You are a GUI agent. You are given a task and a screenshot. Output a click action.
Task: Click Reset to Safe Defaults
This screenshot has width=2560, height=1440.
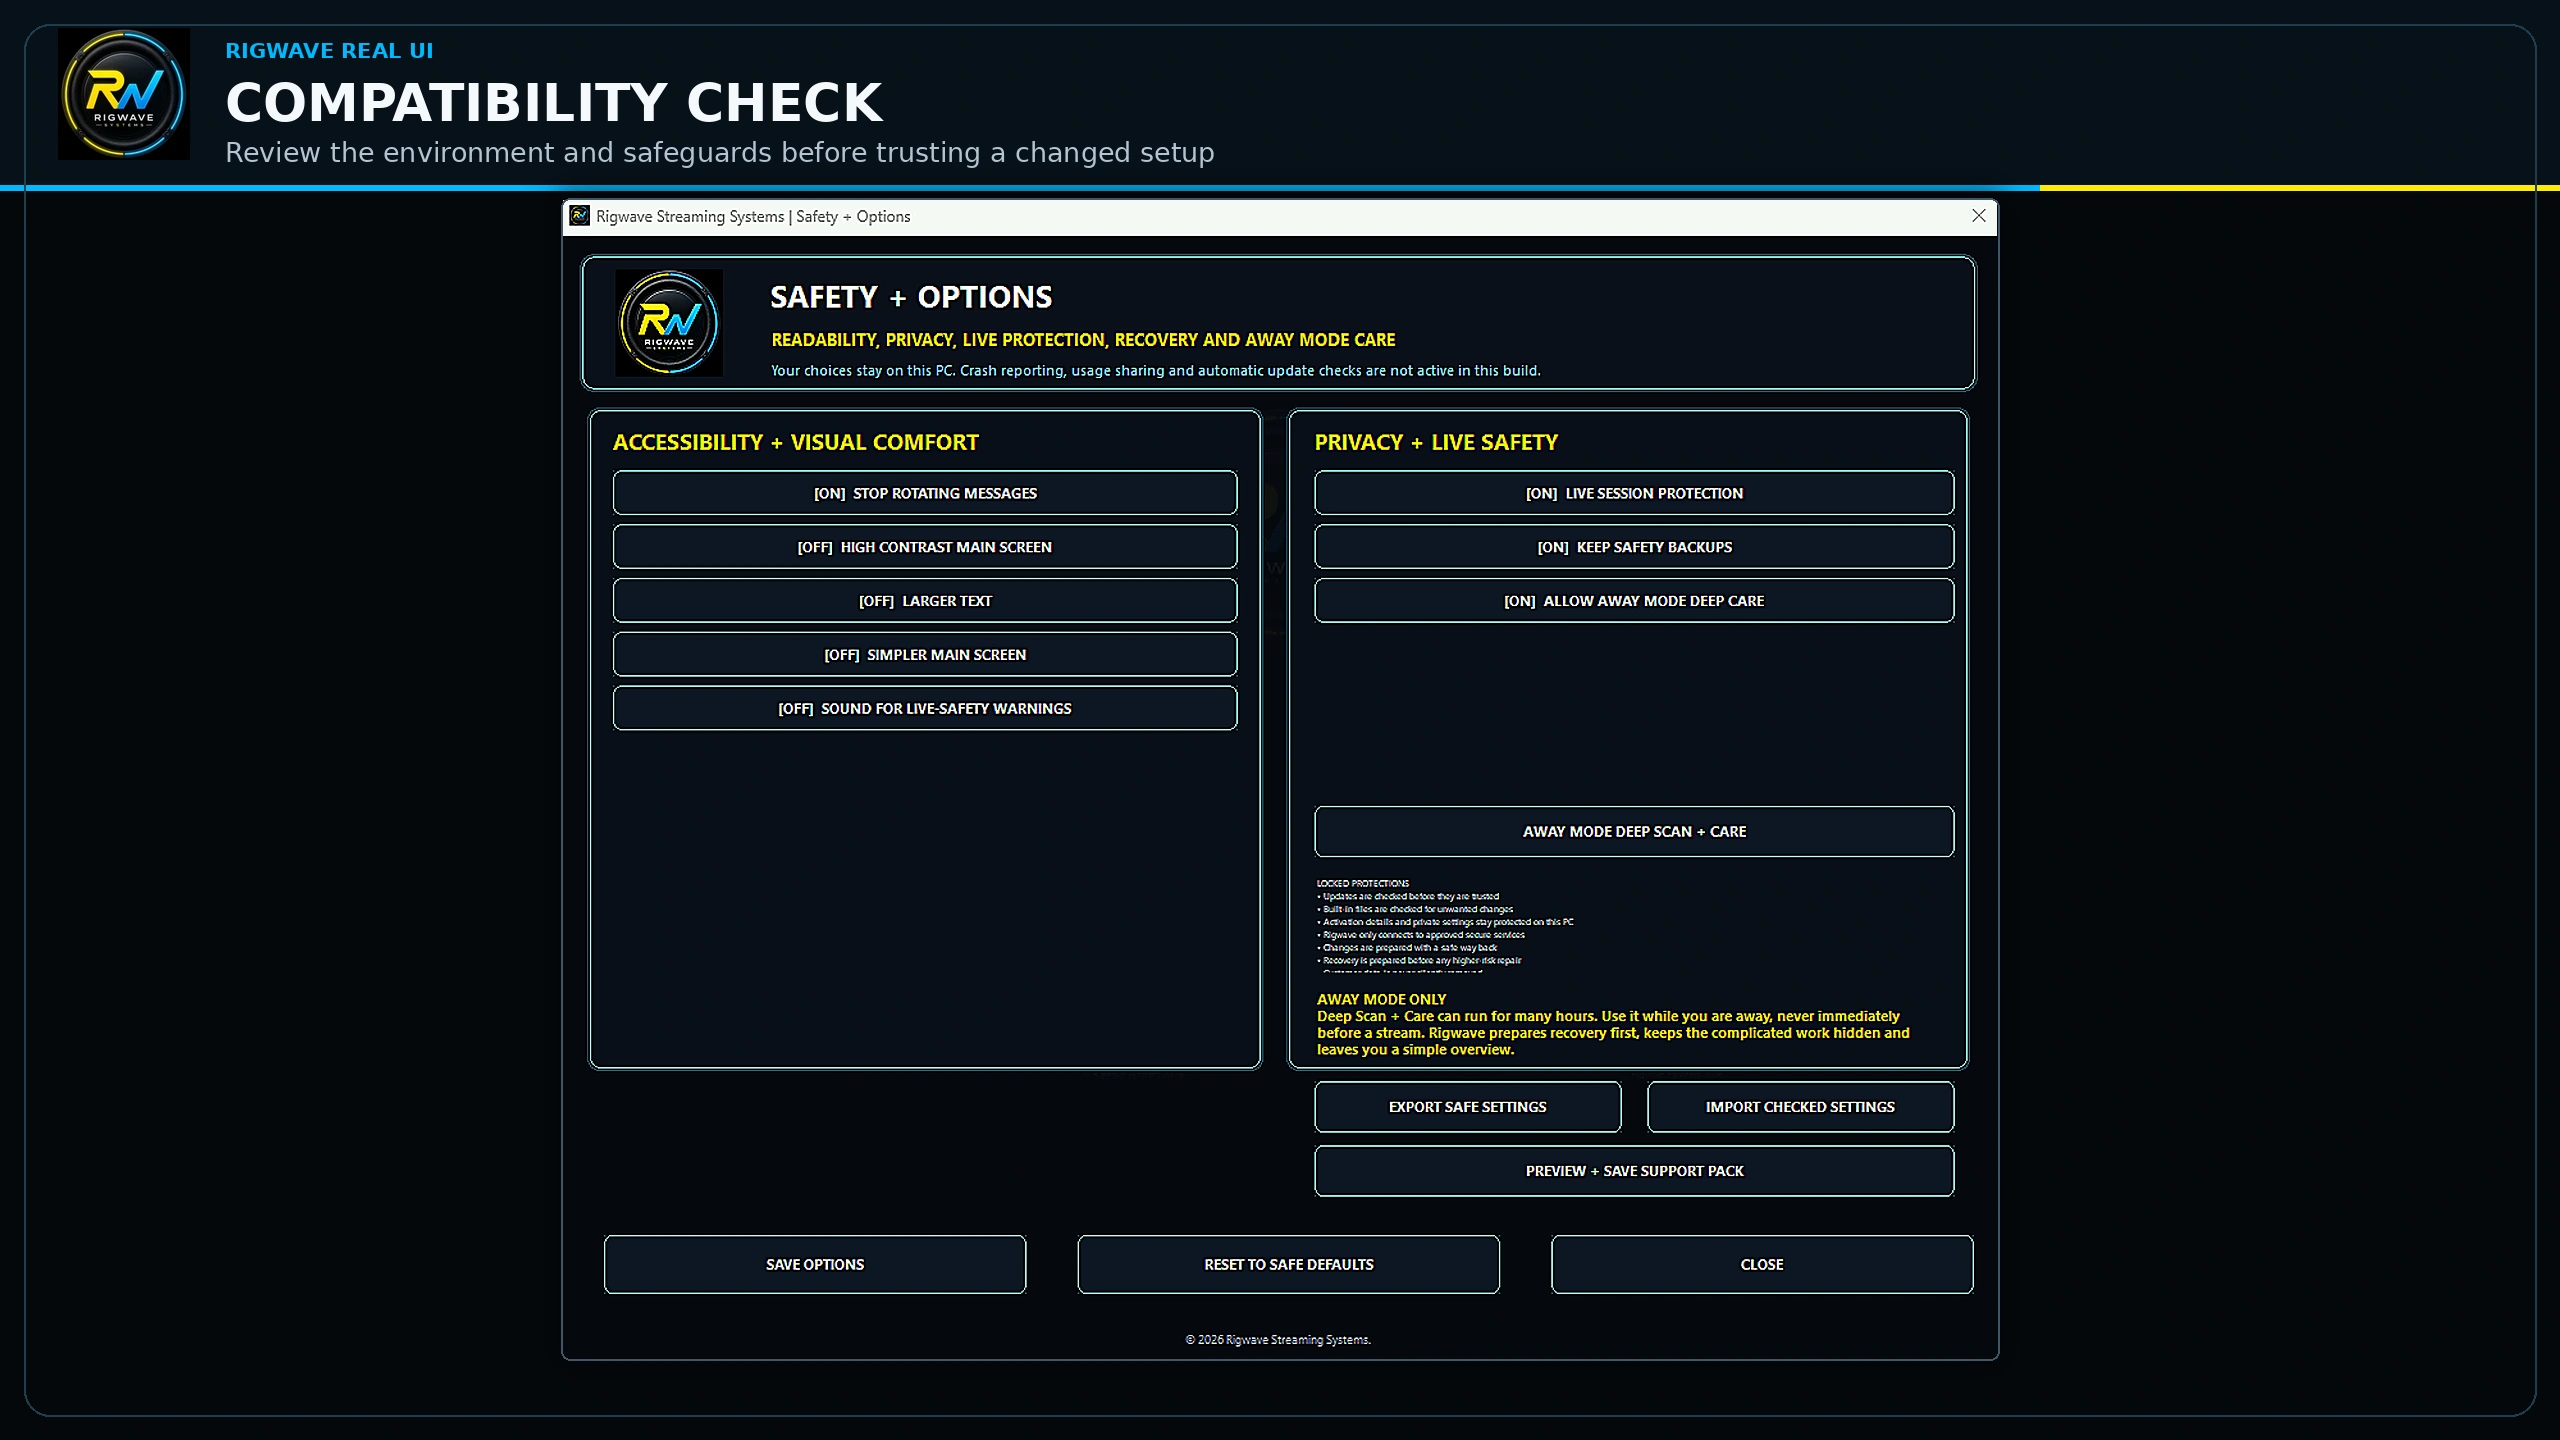coord(1289,1265)
